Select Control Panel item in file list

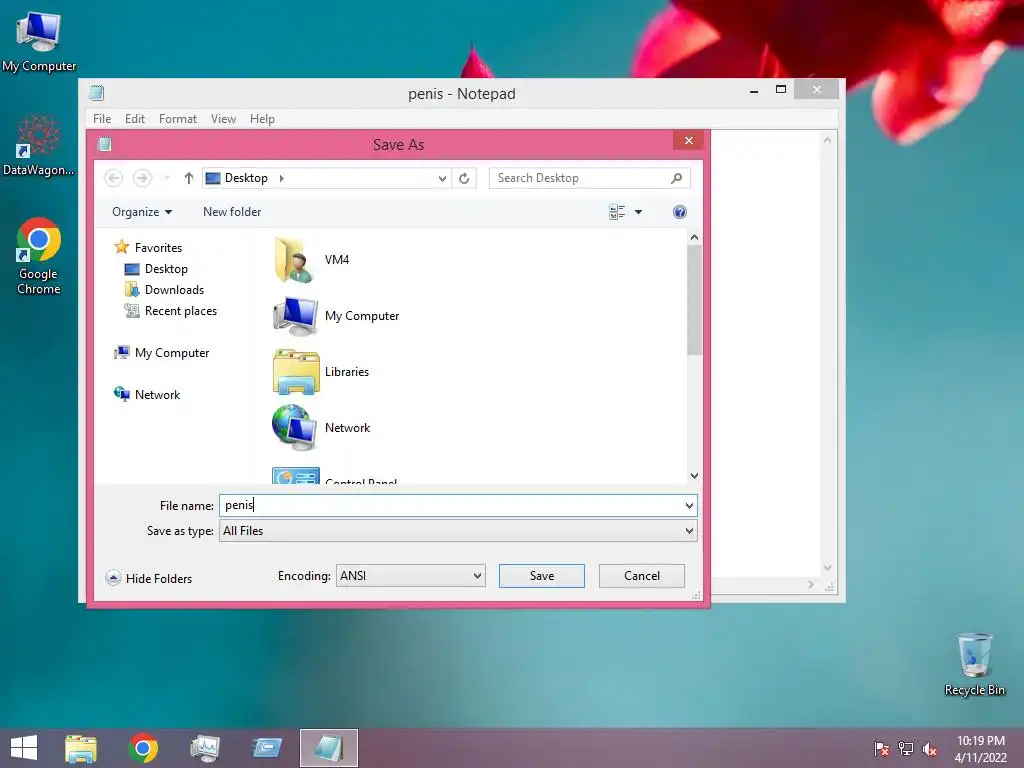[334, 476]
